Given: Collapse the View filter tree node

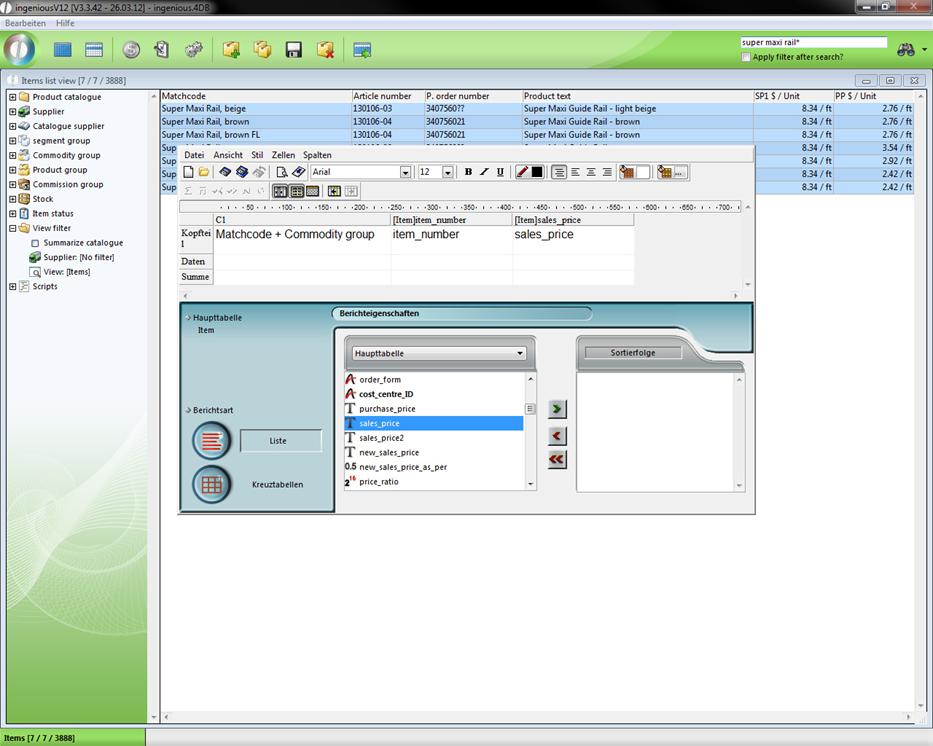Looking at the screenshot, I should pos(12,228).
